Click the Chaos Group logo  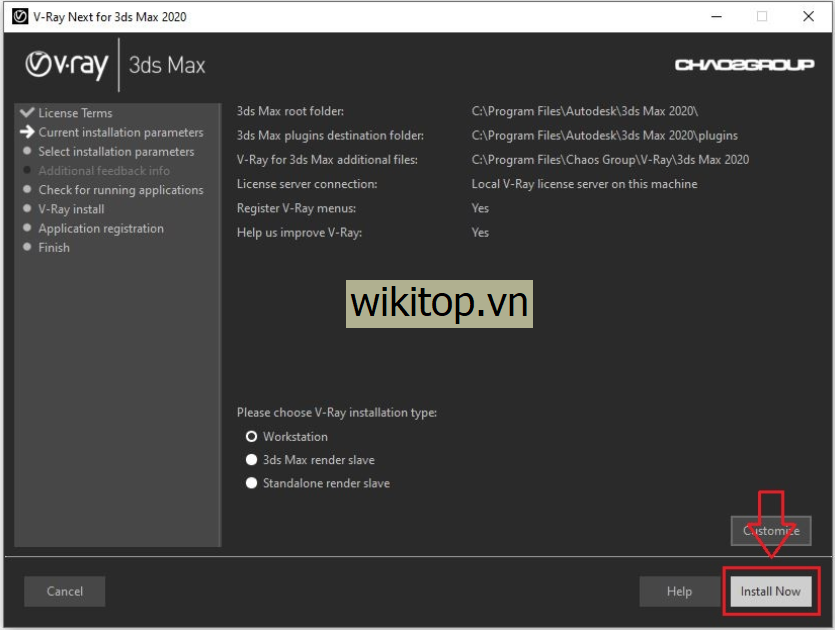click(x=744, y=65)
